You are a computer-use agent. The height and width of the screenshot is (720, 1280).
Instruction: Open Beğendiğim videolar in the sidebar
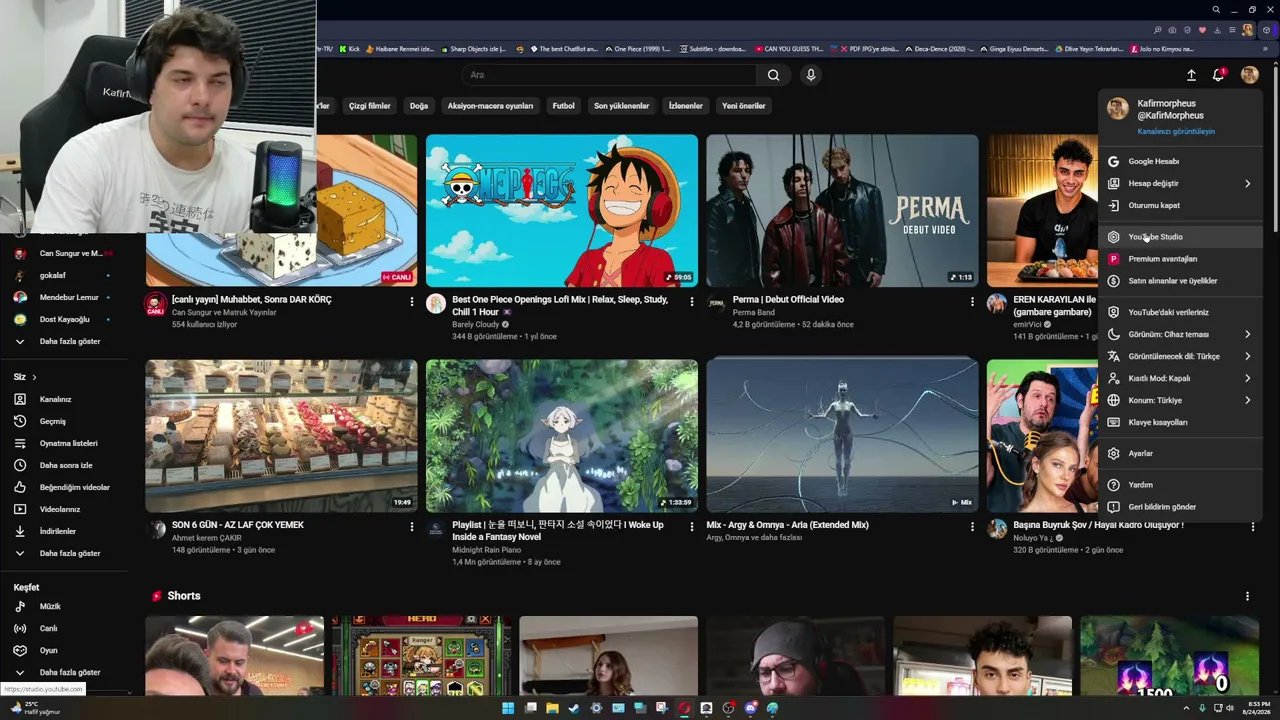64,487
